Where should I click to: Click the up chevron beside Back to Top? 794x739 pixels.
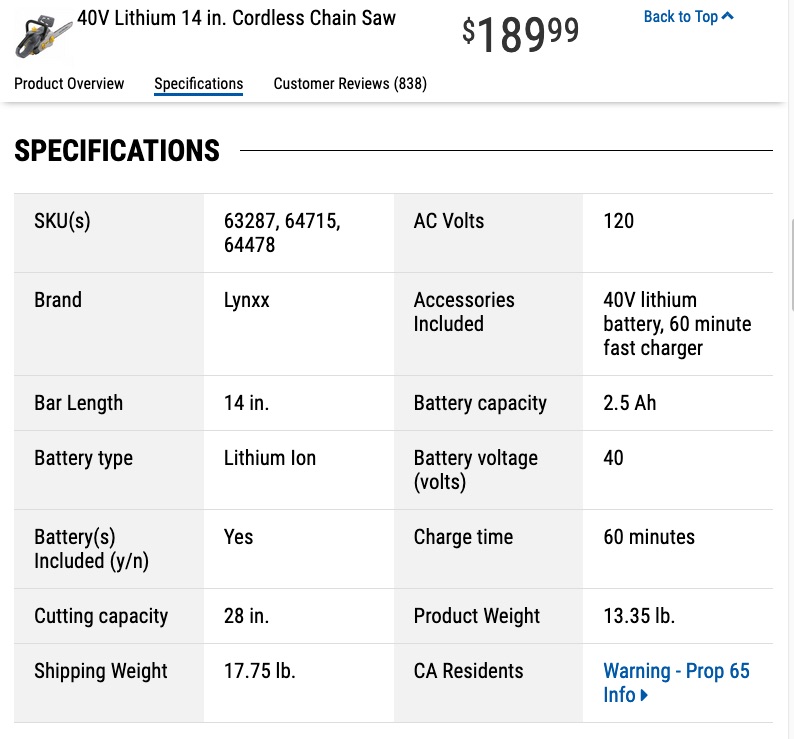[727, 16]
